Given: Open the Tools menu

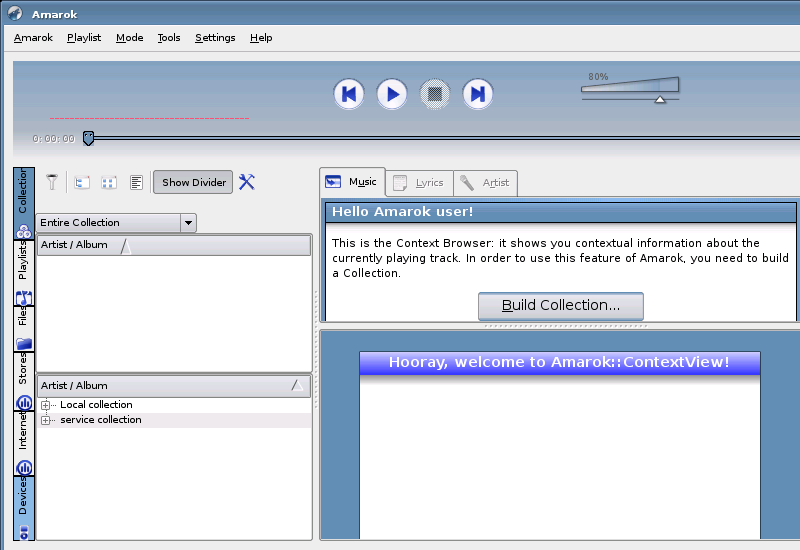Looking at the screenshot, I should [x=169, y=38].
